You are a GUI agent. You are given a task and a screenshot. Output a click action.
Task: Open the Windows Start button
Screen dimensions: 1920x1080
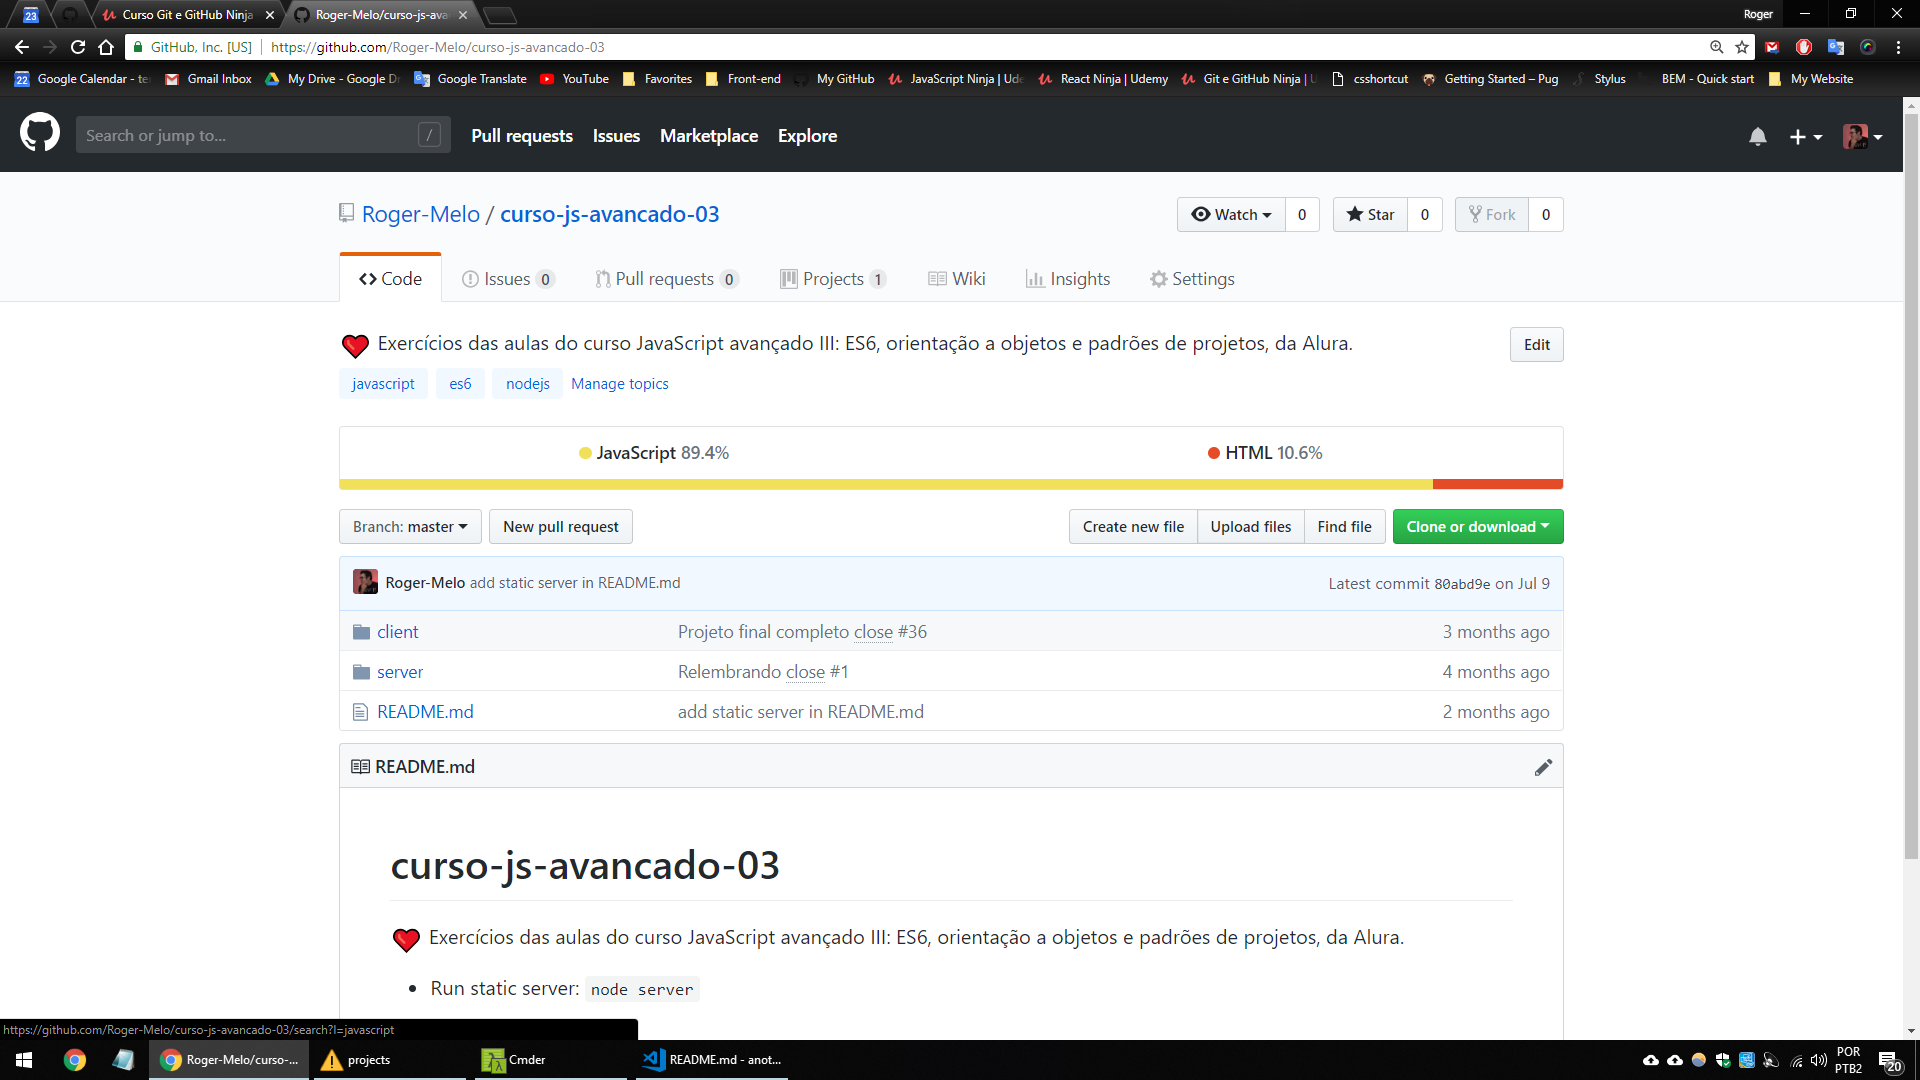[24, 1060]
